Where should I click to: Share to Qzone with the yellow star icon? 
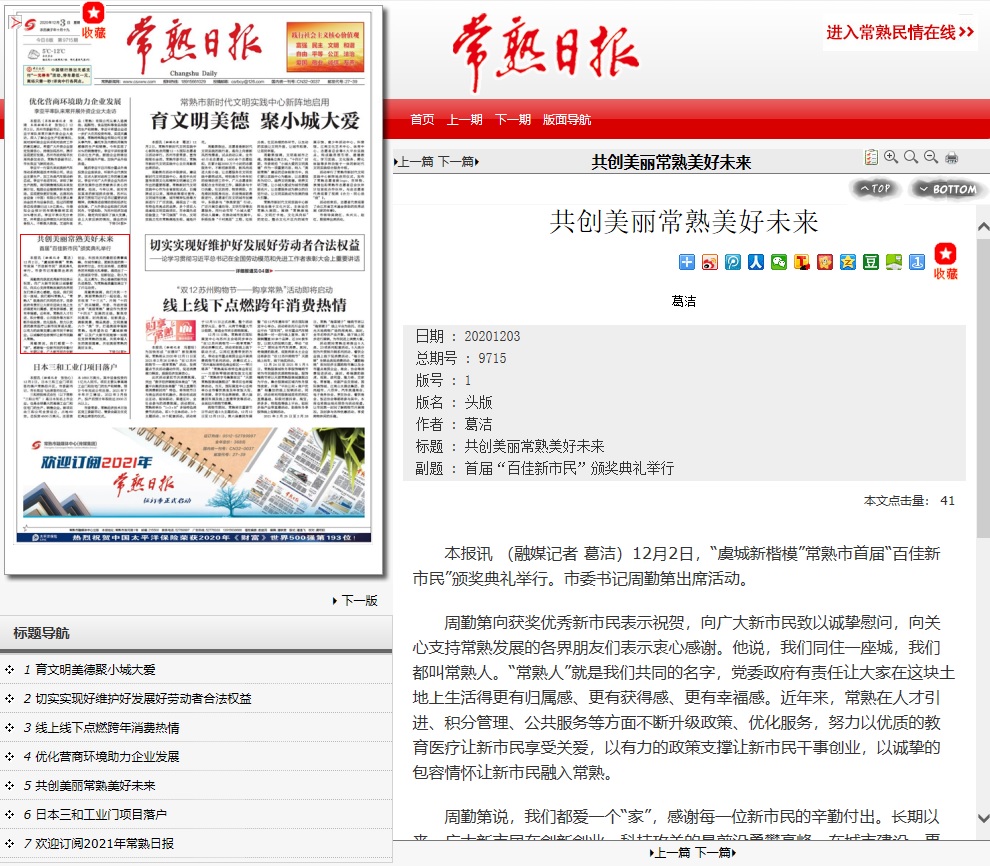[x=848, y=262]
